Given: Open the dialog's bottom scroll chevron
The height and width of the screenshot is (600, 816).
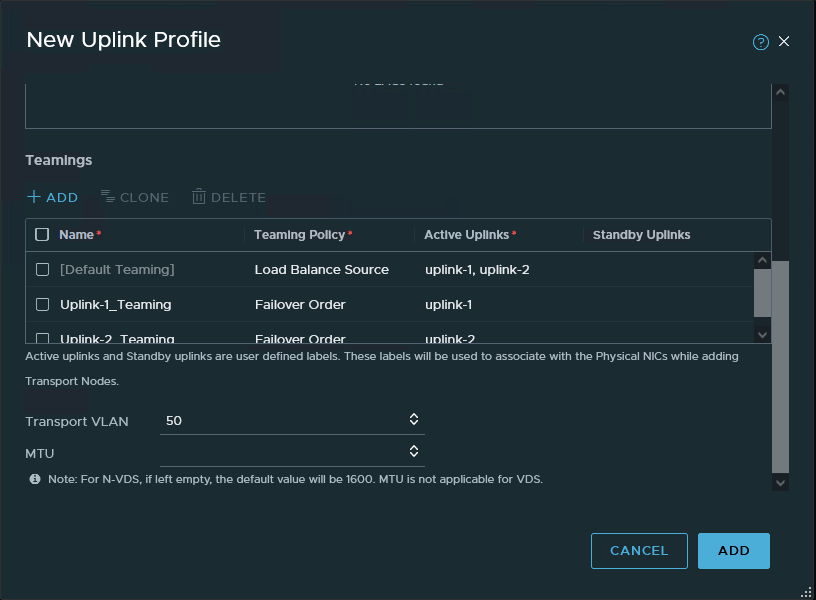Looking at the screenshot, I should 781,482.
